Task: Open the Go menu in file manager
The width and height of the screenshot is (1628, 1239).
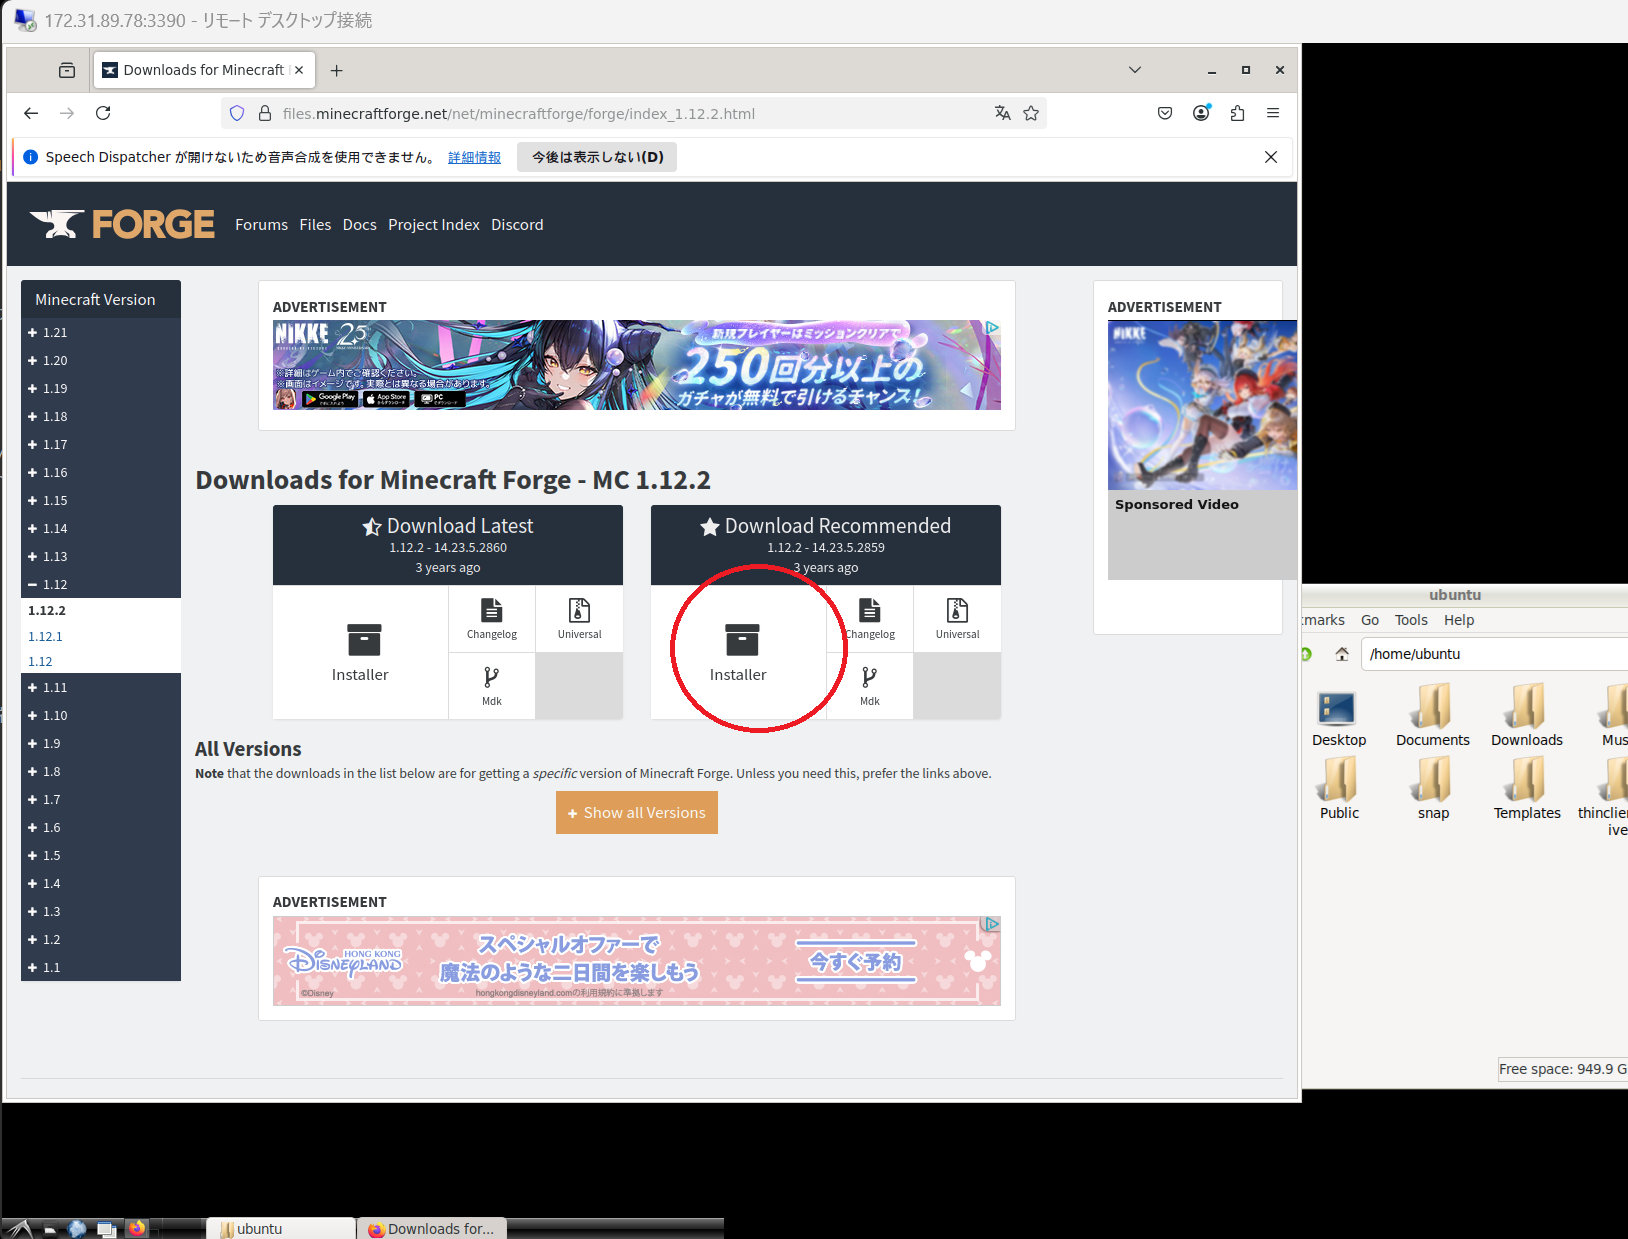Action: click(1370, 620)
